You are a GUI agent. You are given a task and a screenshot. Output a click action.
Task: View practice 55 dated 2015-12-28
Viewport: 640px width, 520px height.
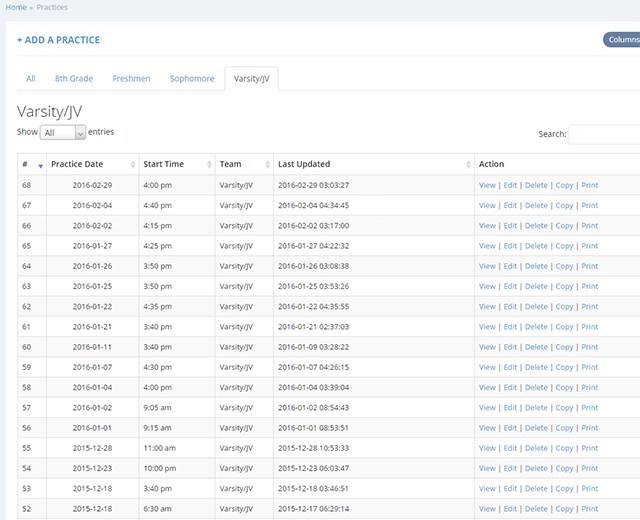point(487,448)
